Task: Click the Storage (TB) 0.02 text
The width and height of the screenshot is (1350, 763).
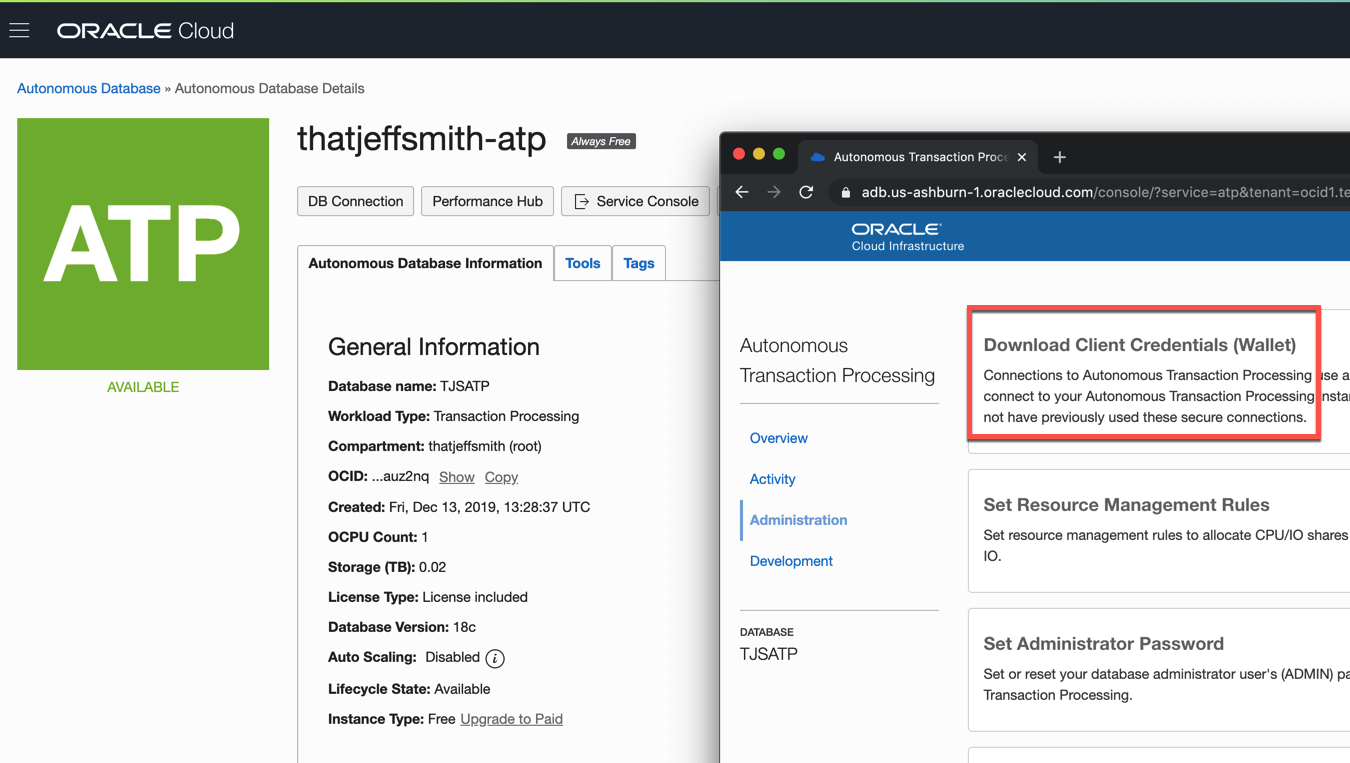Action: [387, 567]
